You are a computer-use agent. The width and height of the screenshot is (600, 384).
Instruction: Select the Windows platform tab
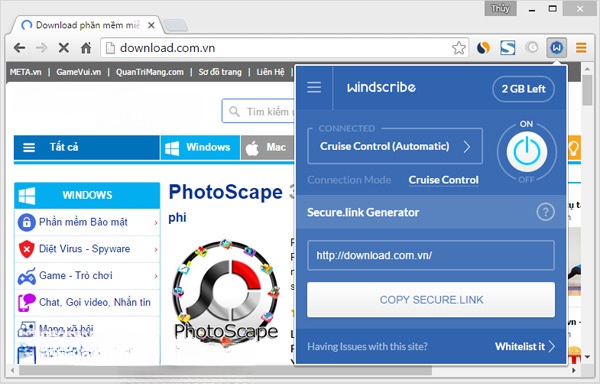(x=201, y=147)
